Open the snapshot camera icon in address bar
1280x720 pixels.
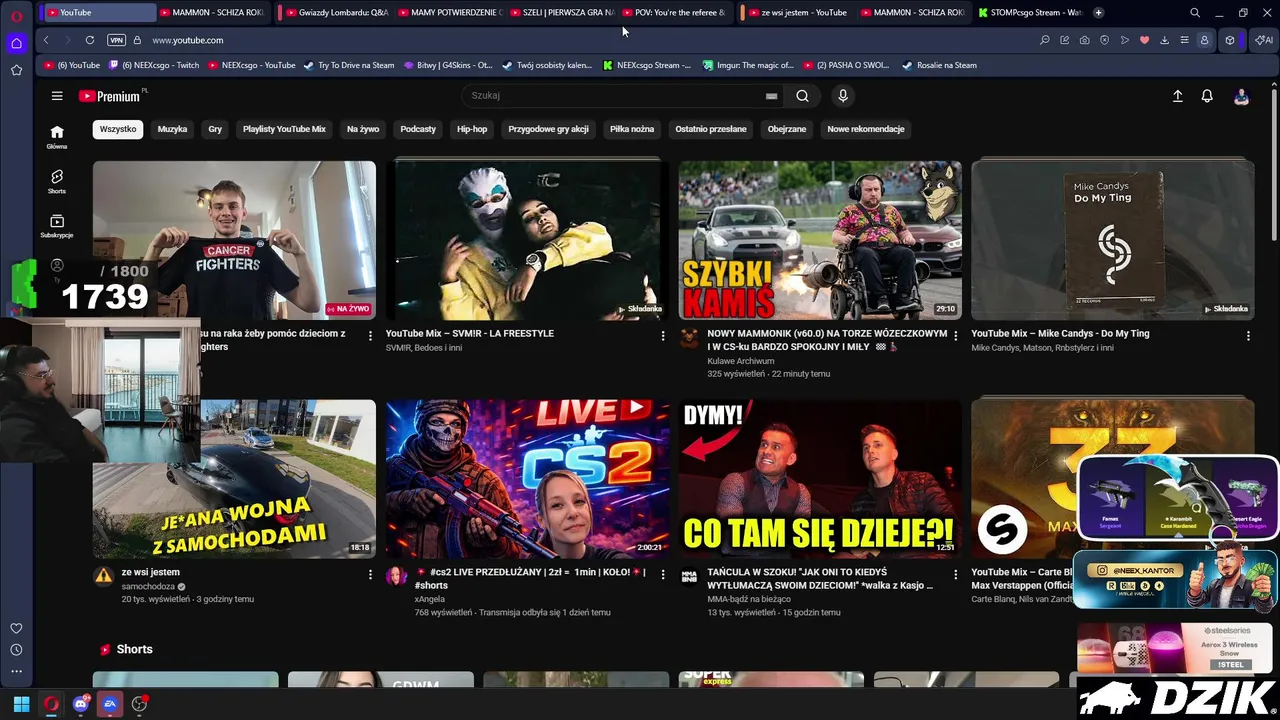(1085, 40)
